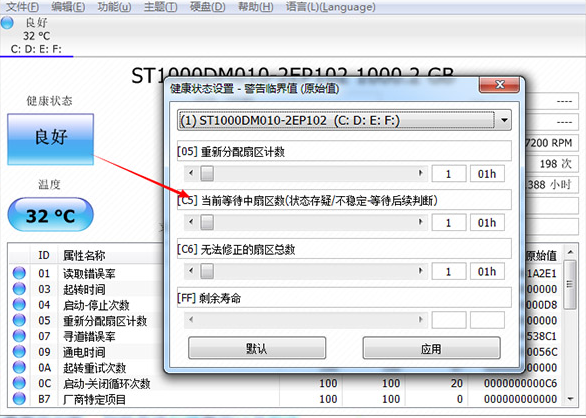The height and width of the screenshot is (418, 586).
Task: Click the 默认 button
Action: tap(257, 348)
